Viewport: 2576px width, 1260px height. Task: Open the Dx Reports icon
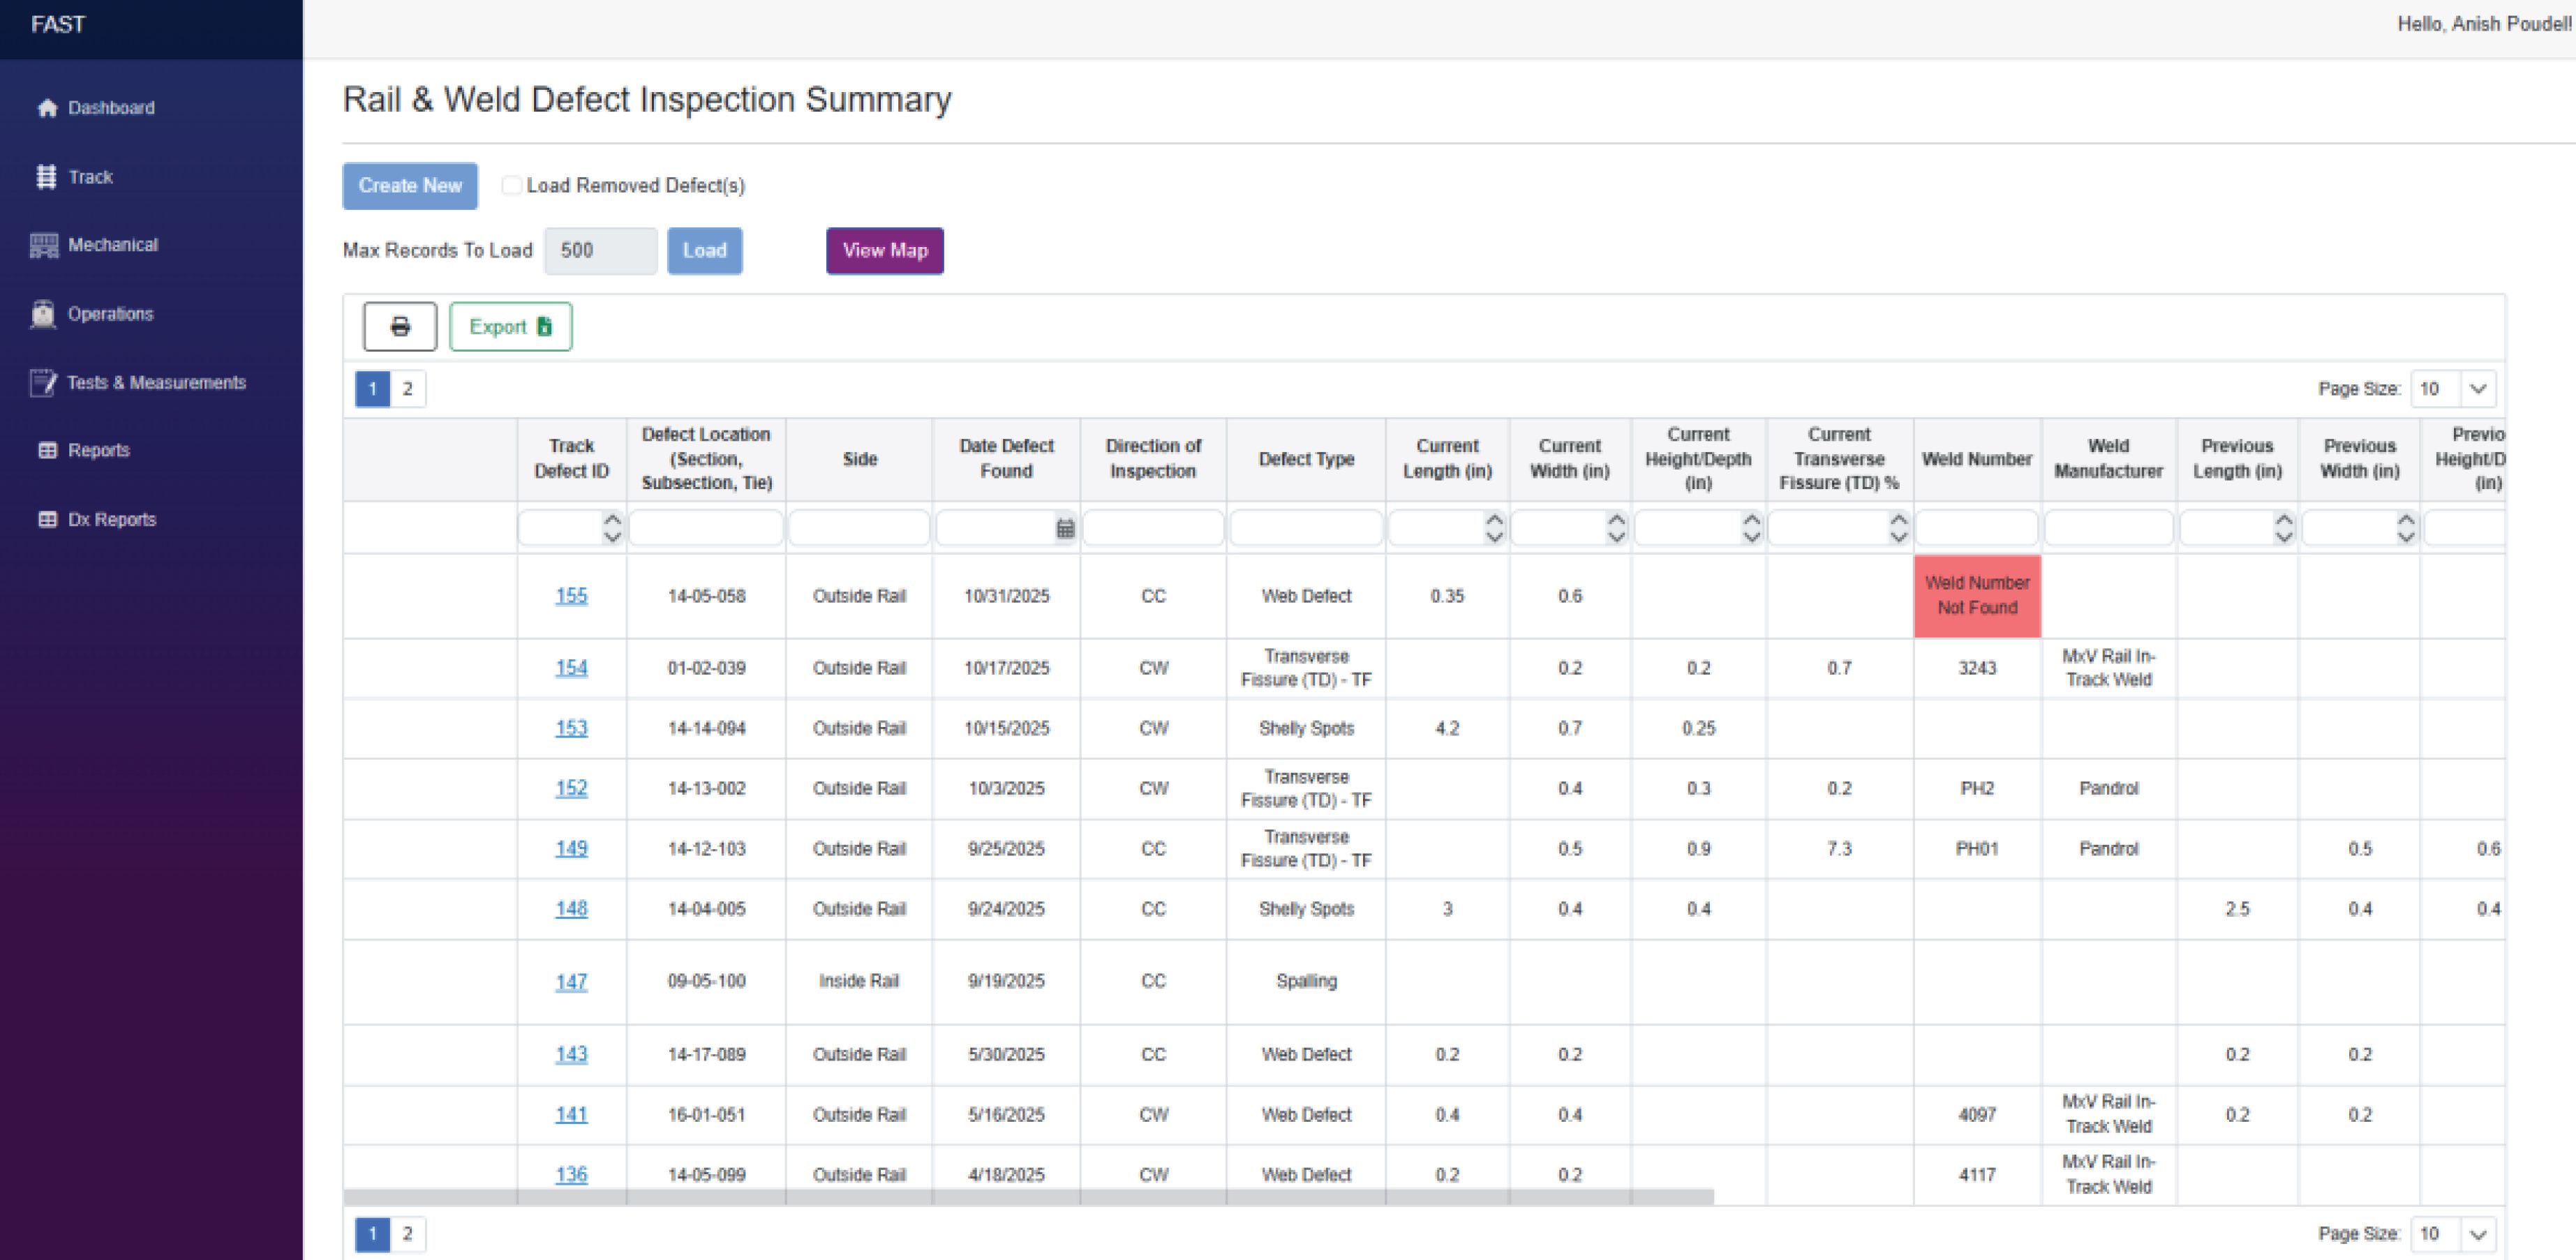click(47, 520)
